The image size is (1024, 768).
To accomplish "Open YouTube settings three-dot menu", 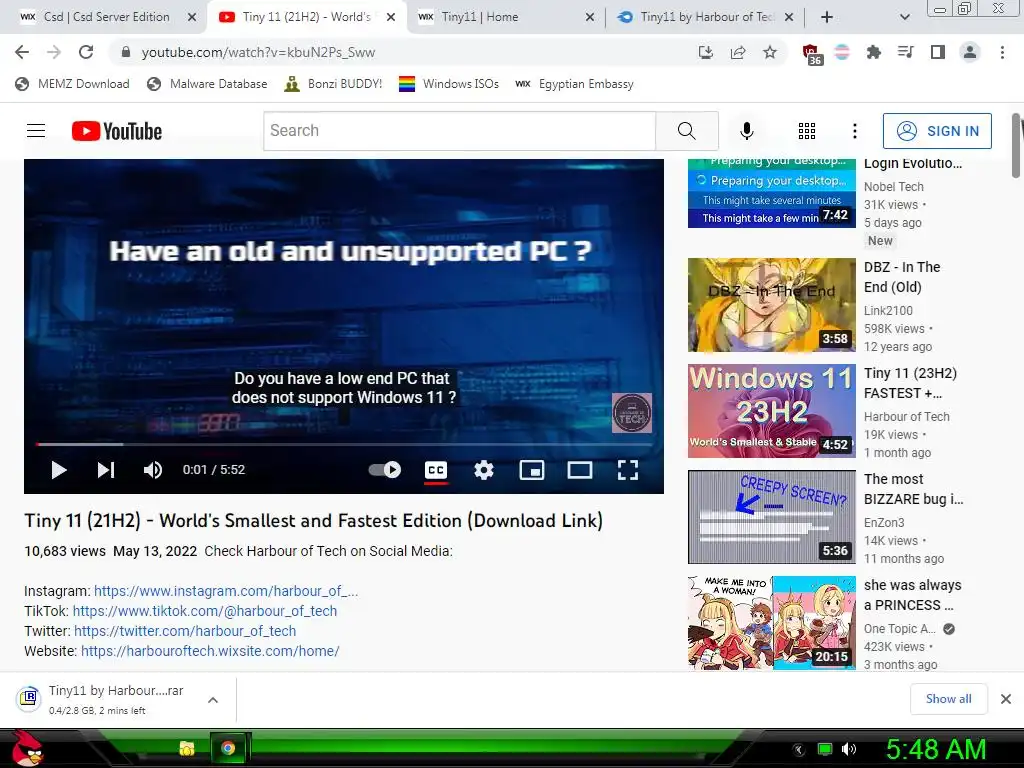I will point(854,131).
